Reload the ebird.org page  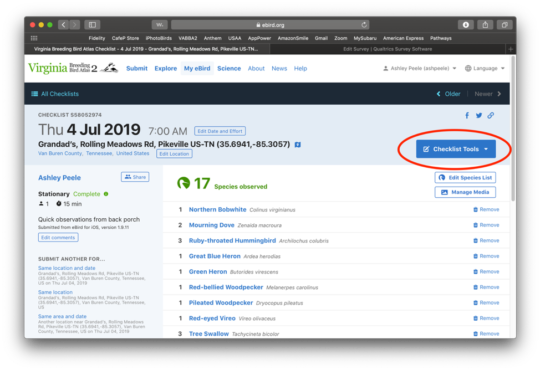pyautogui.click(x=364, y=25)
